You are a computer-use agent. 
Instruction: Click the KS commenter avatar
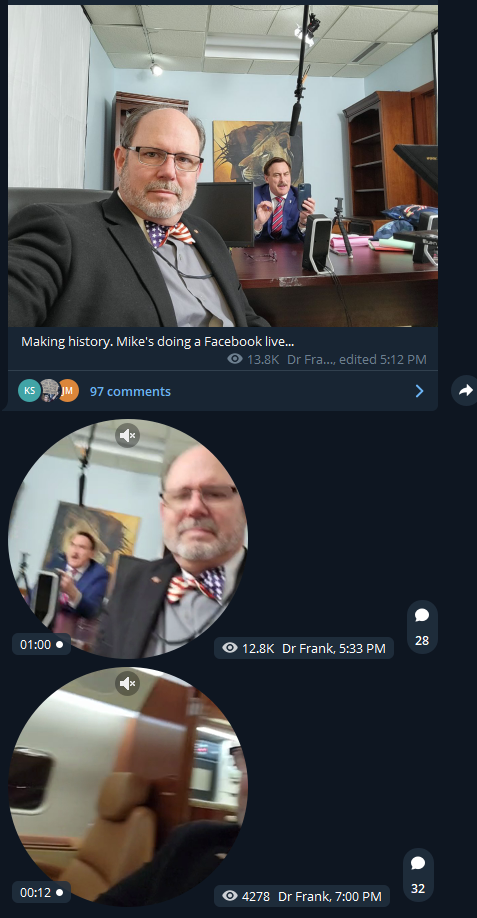(x=29, y=391)
